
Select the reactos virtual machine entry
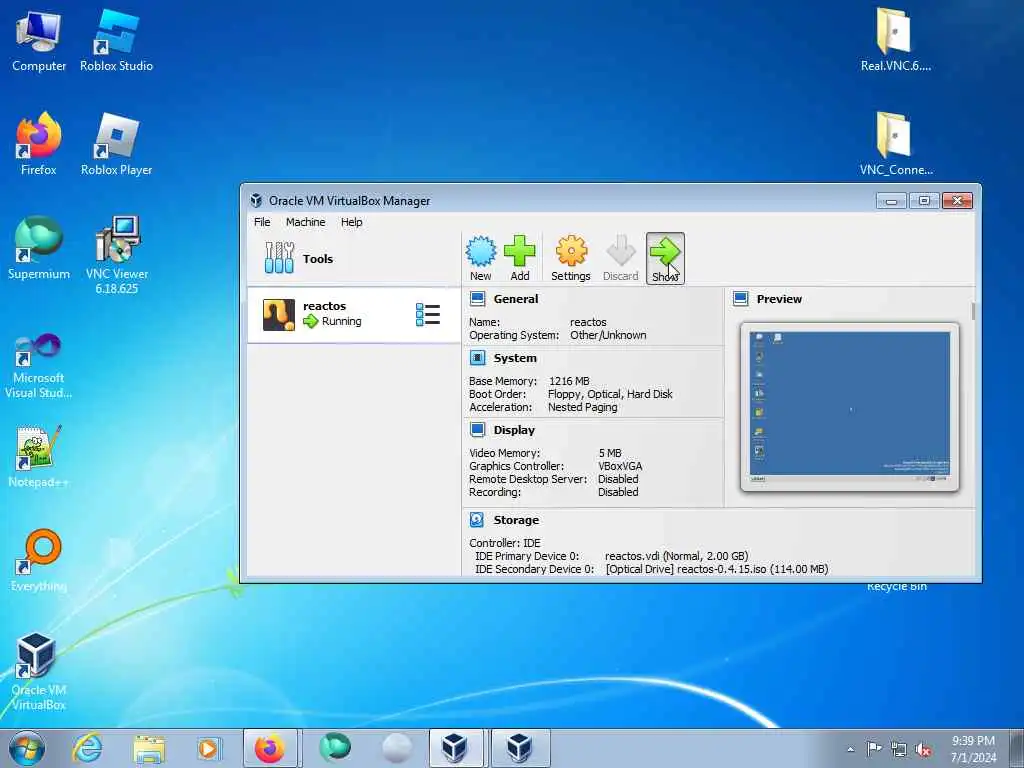pyautogui.click(x=354, y=315)
